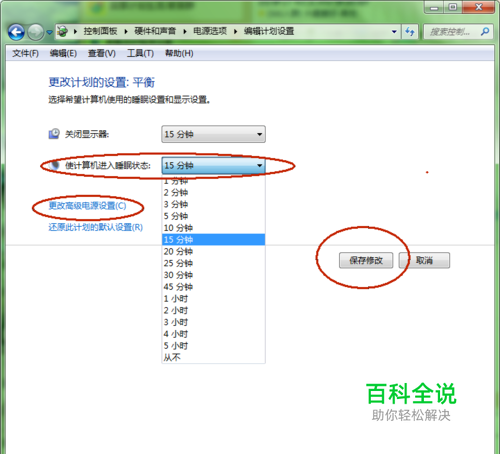500x454 pixels.
Task: Choose 25 分钟 from the sleep list
Action: pos(213,263)
